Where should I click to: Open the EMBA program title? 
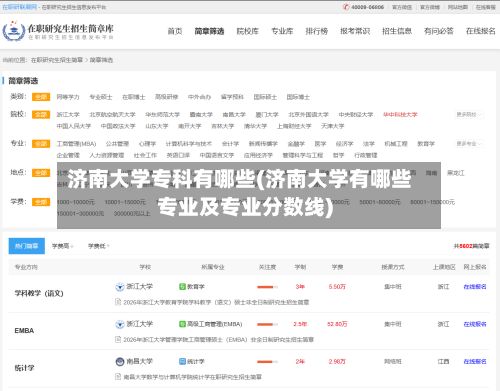click(x=24, y=331)
